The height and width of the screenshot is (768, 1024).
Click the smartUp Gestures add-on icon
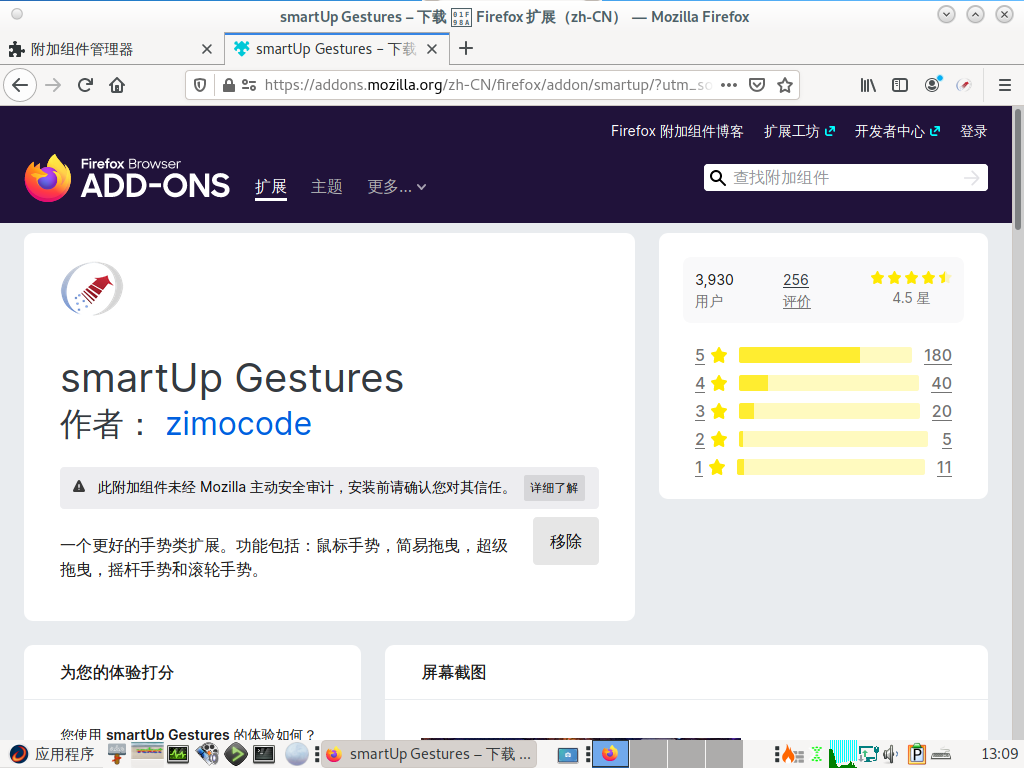pyautogui.click(x=92, y=289)
